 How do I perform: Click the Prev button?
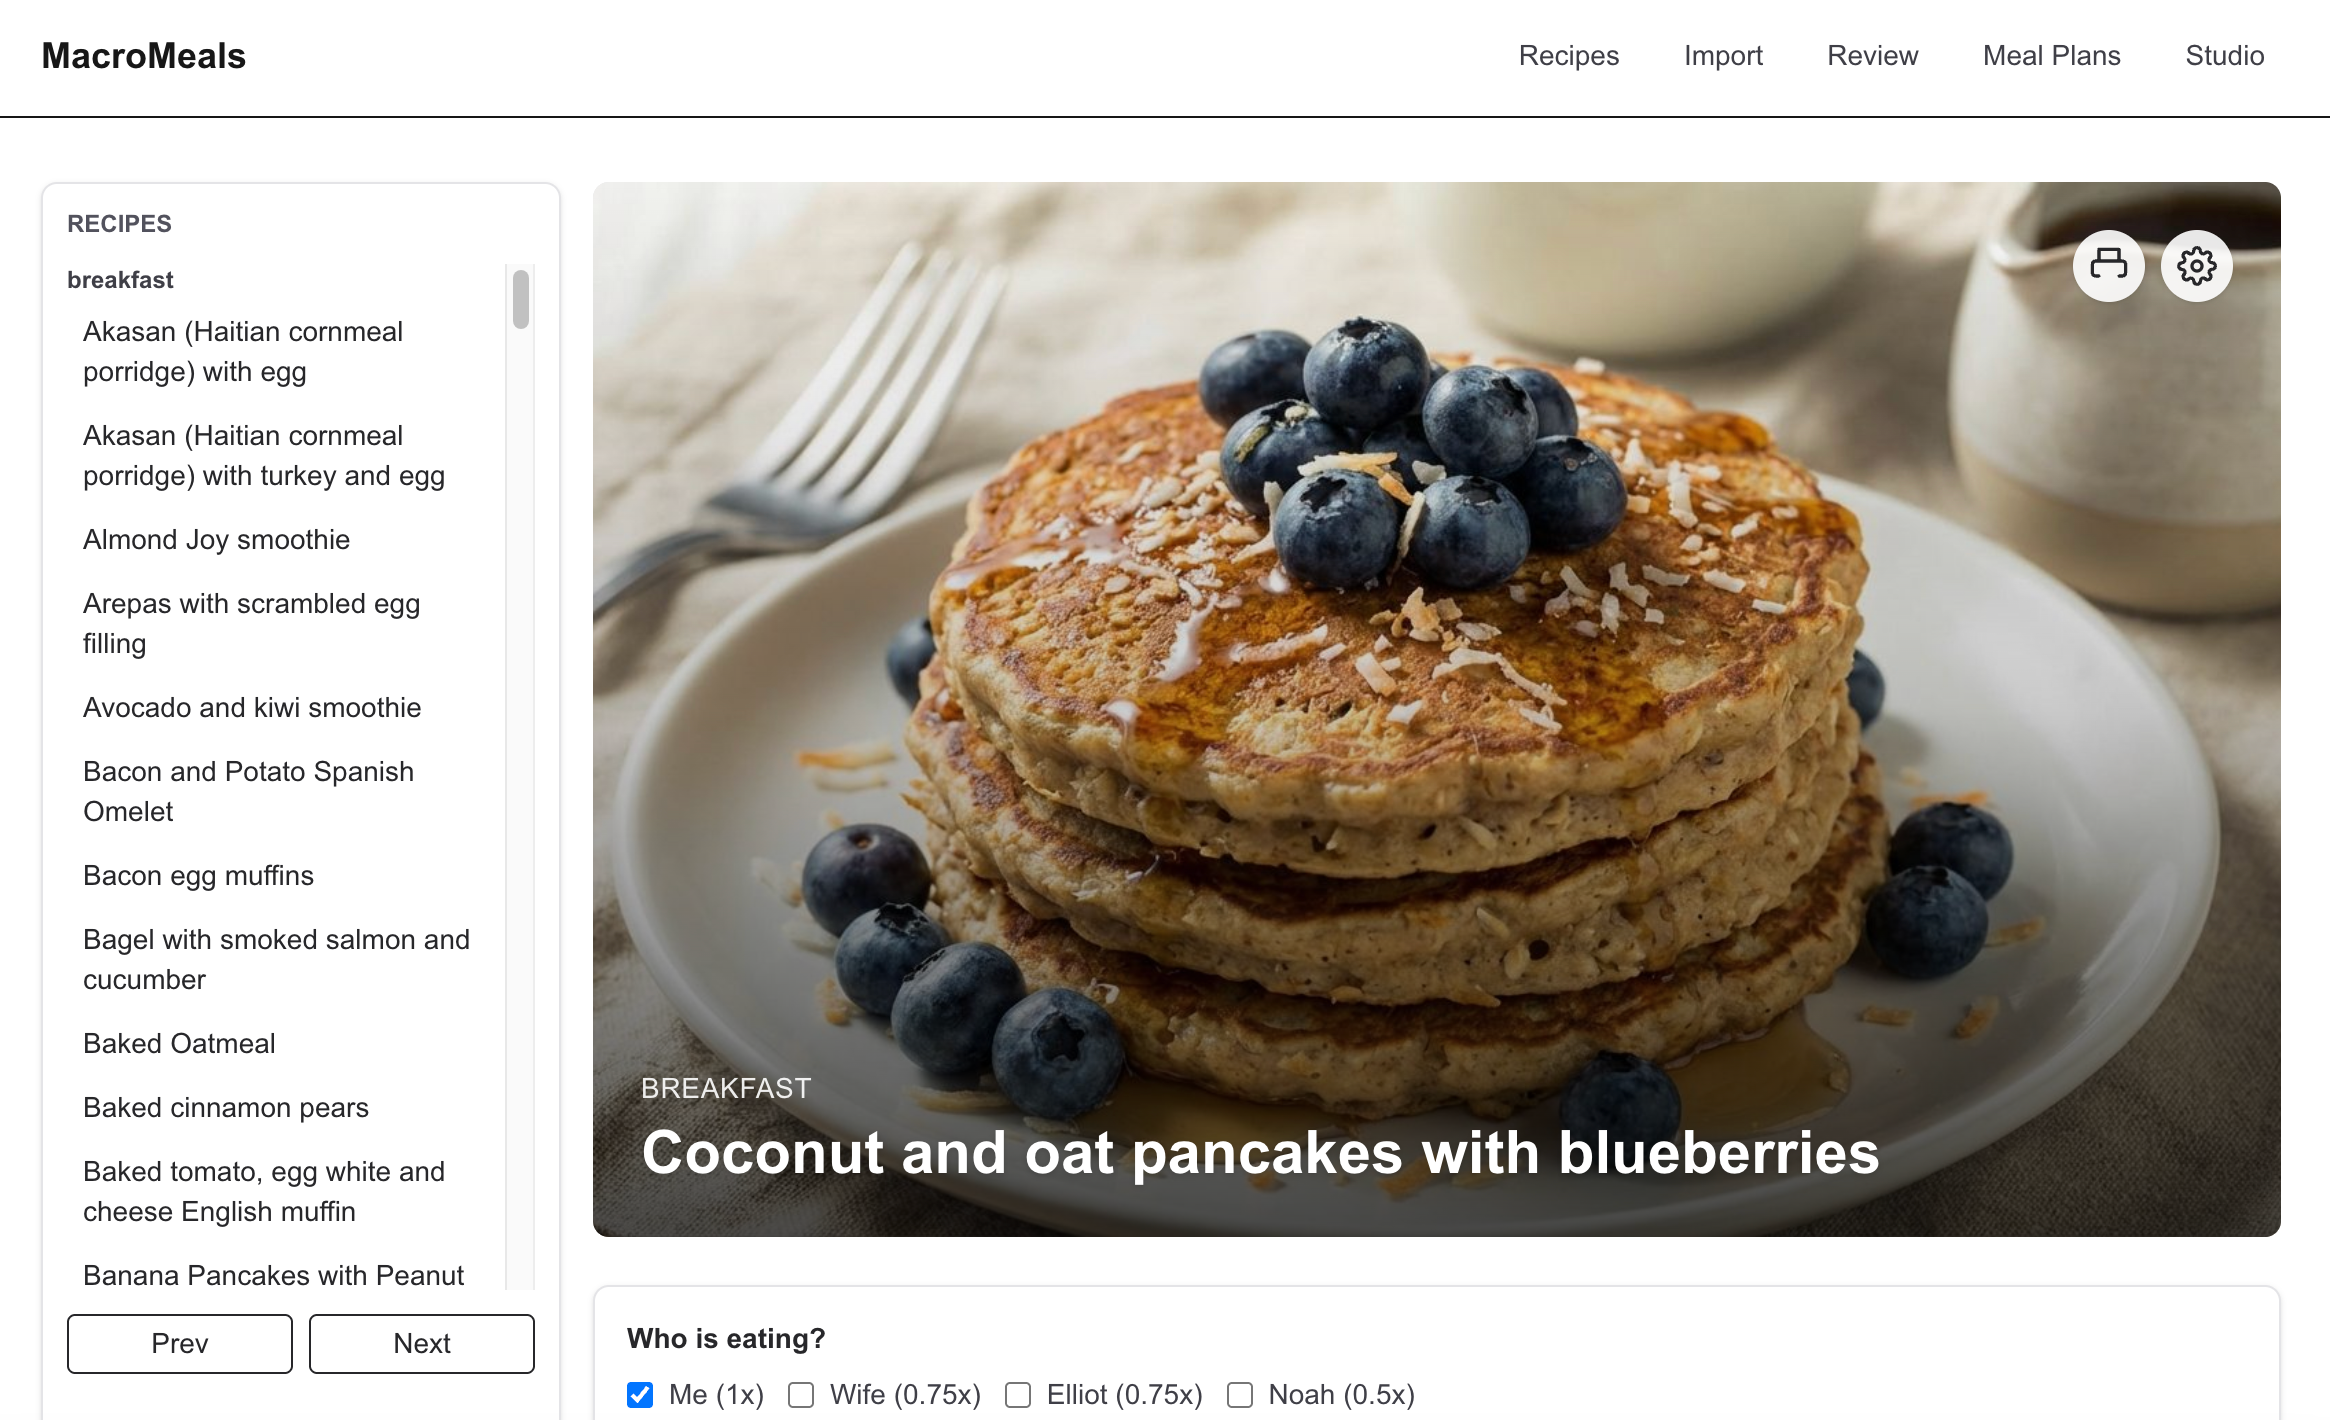[179, 1343]
